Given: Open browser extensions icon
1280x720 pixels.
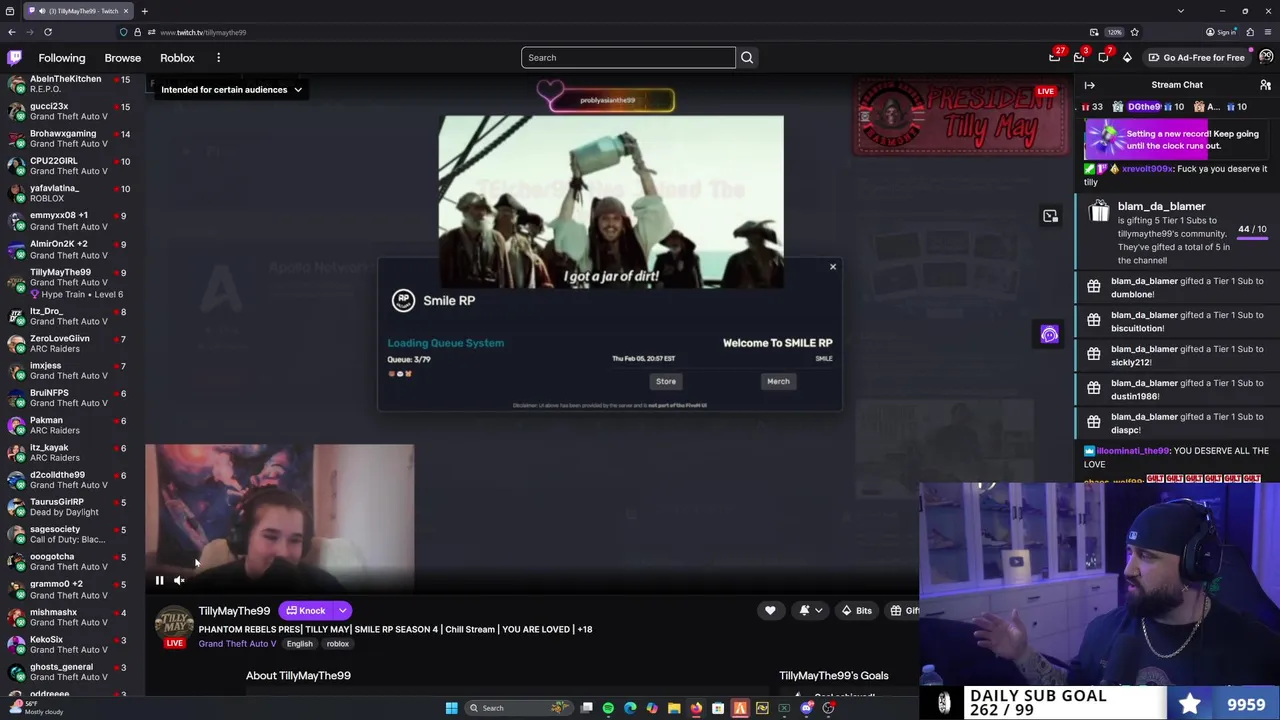Looking at the screenshot, I should pos(1250,32).
